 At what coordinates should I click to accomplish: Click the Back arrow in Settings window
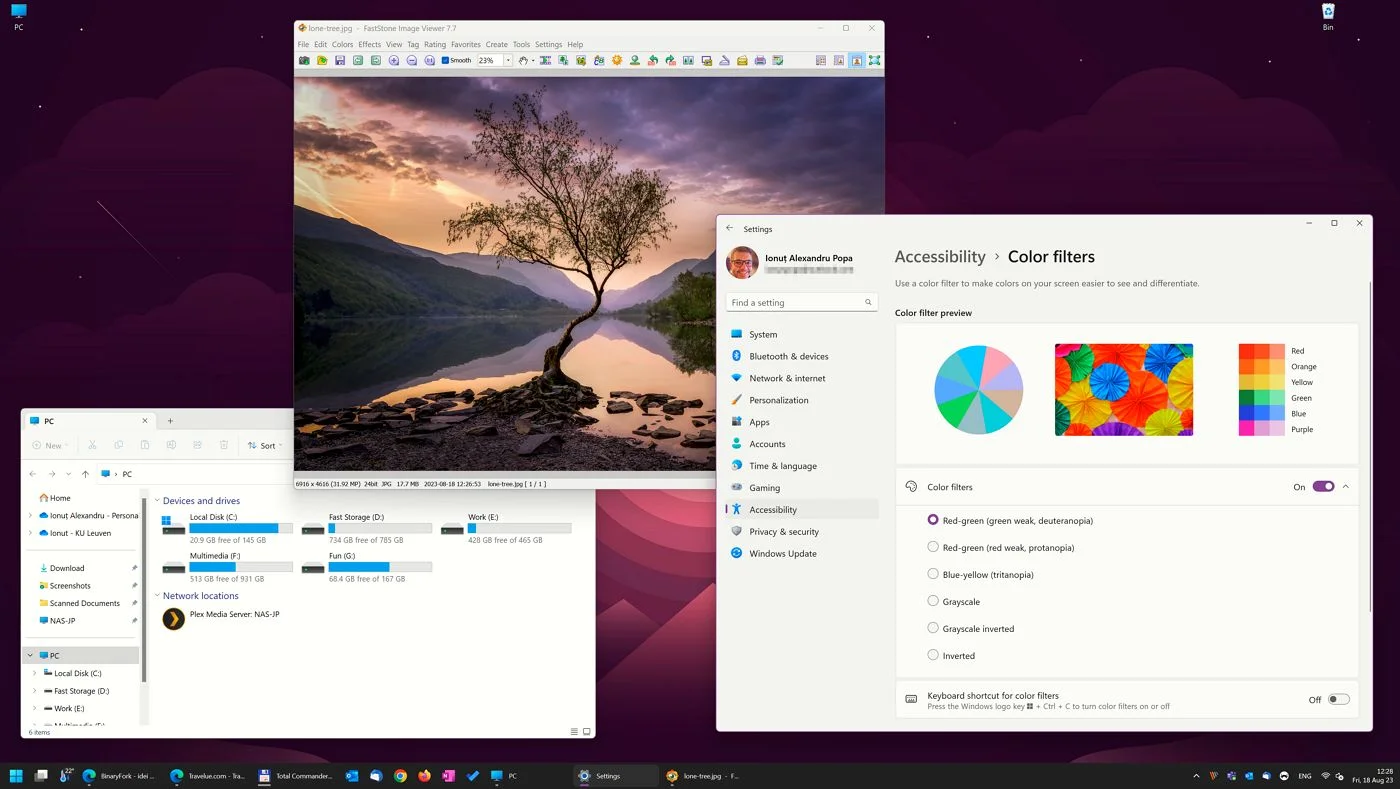(730, 229)
